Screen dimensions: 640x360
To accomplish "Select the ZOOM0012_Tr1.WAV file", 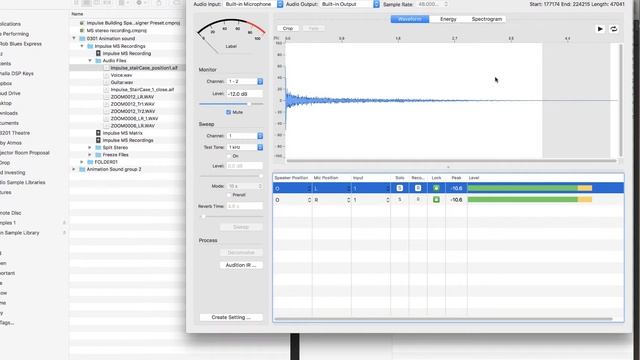I will point(133,104).
